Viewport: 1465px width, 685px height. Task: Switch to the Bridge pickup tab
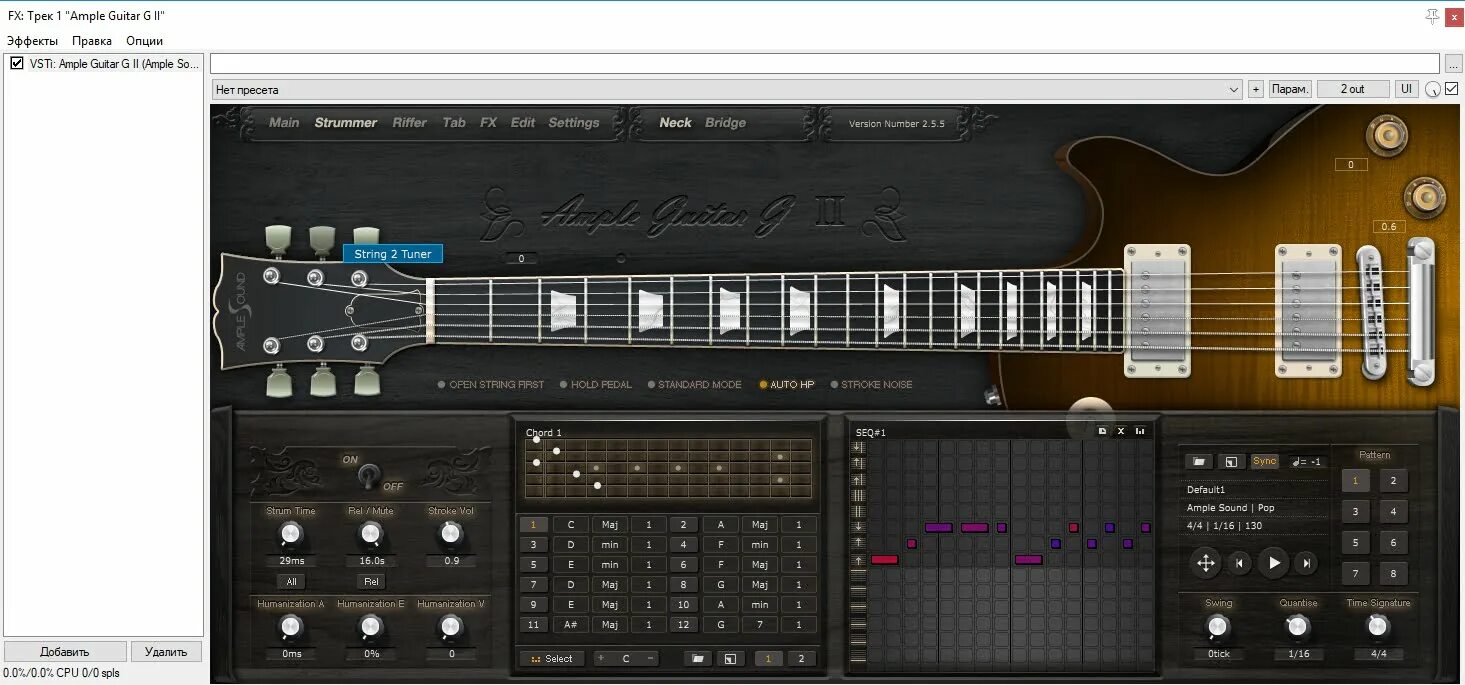[725, 123]
